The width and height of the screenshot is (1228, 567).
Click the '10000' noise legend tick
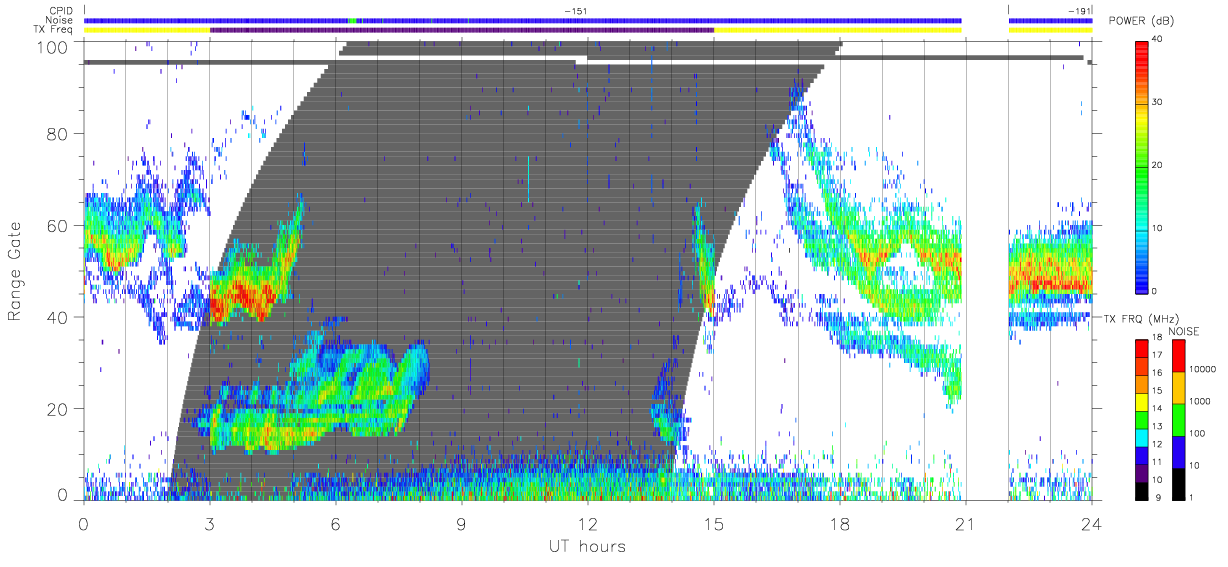coord(1203,369)
